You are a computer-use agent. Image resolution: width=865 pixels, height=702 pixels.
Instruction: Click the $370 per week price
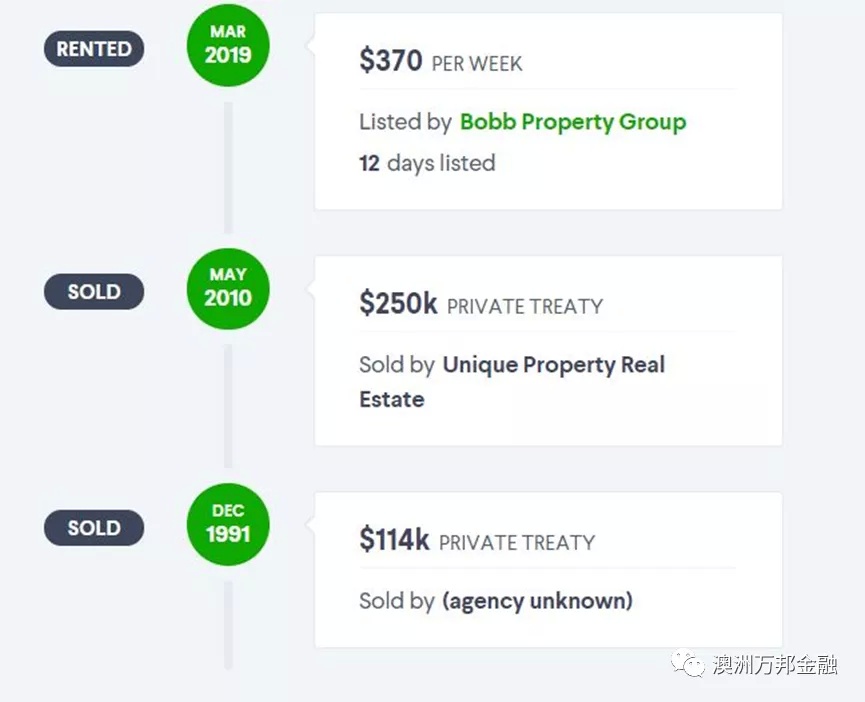pos(441,61)
